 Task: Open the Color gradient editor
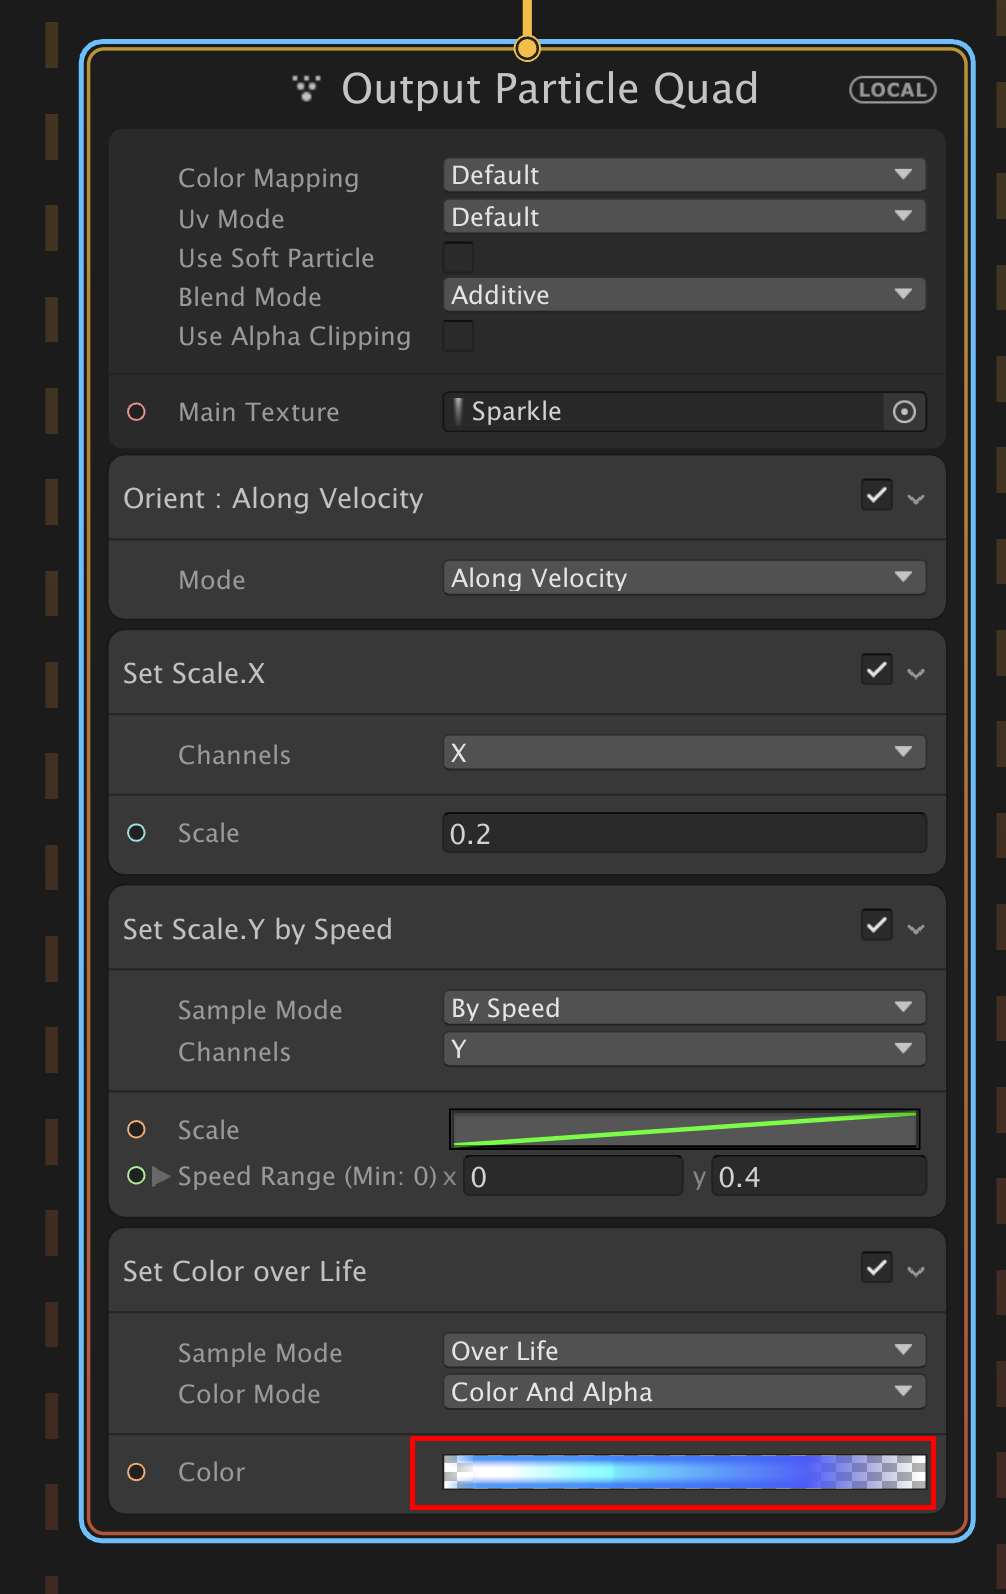(684, 1472)
